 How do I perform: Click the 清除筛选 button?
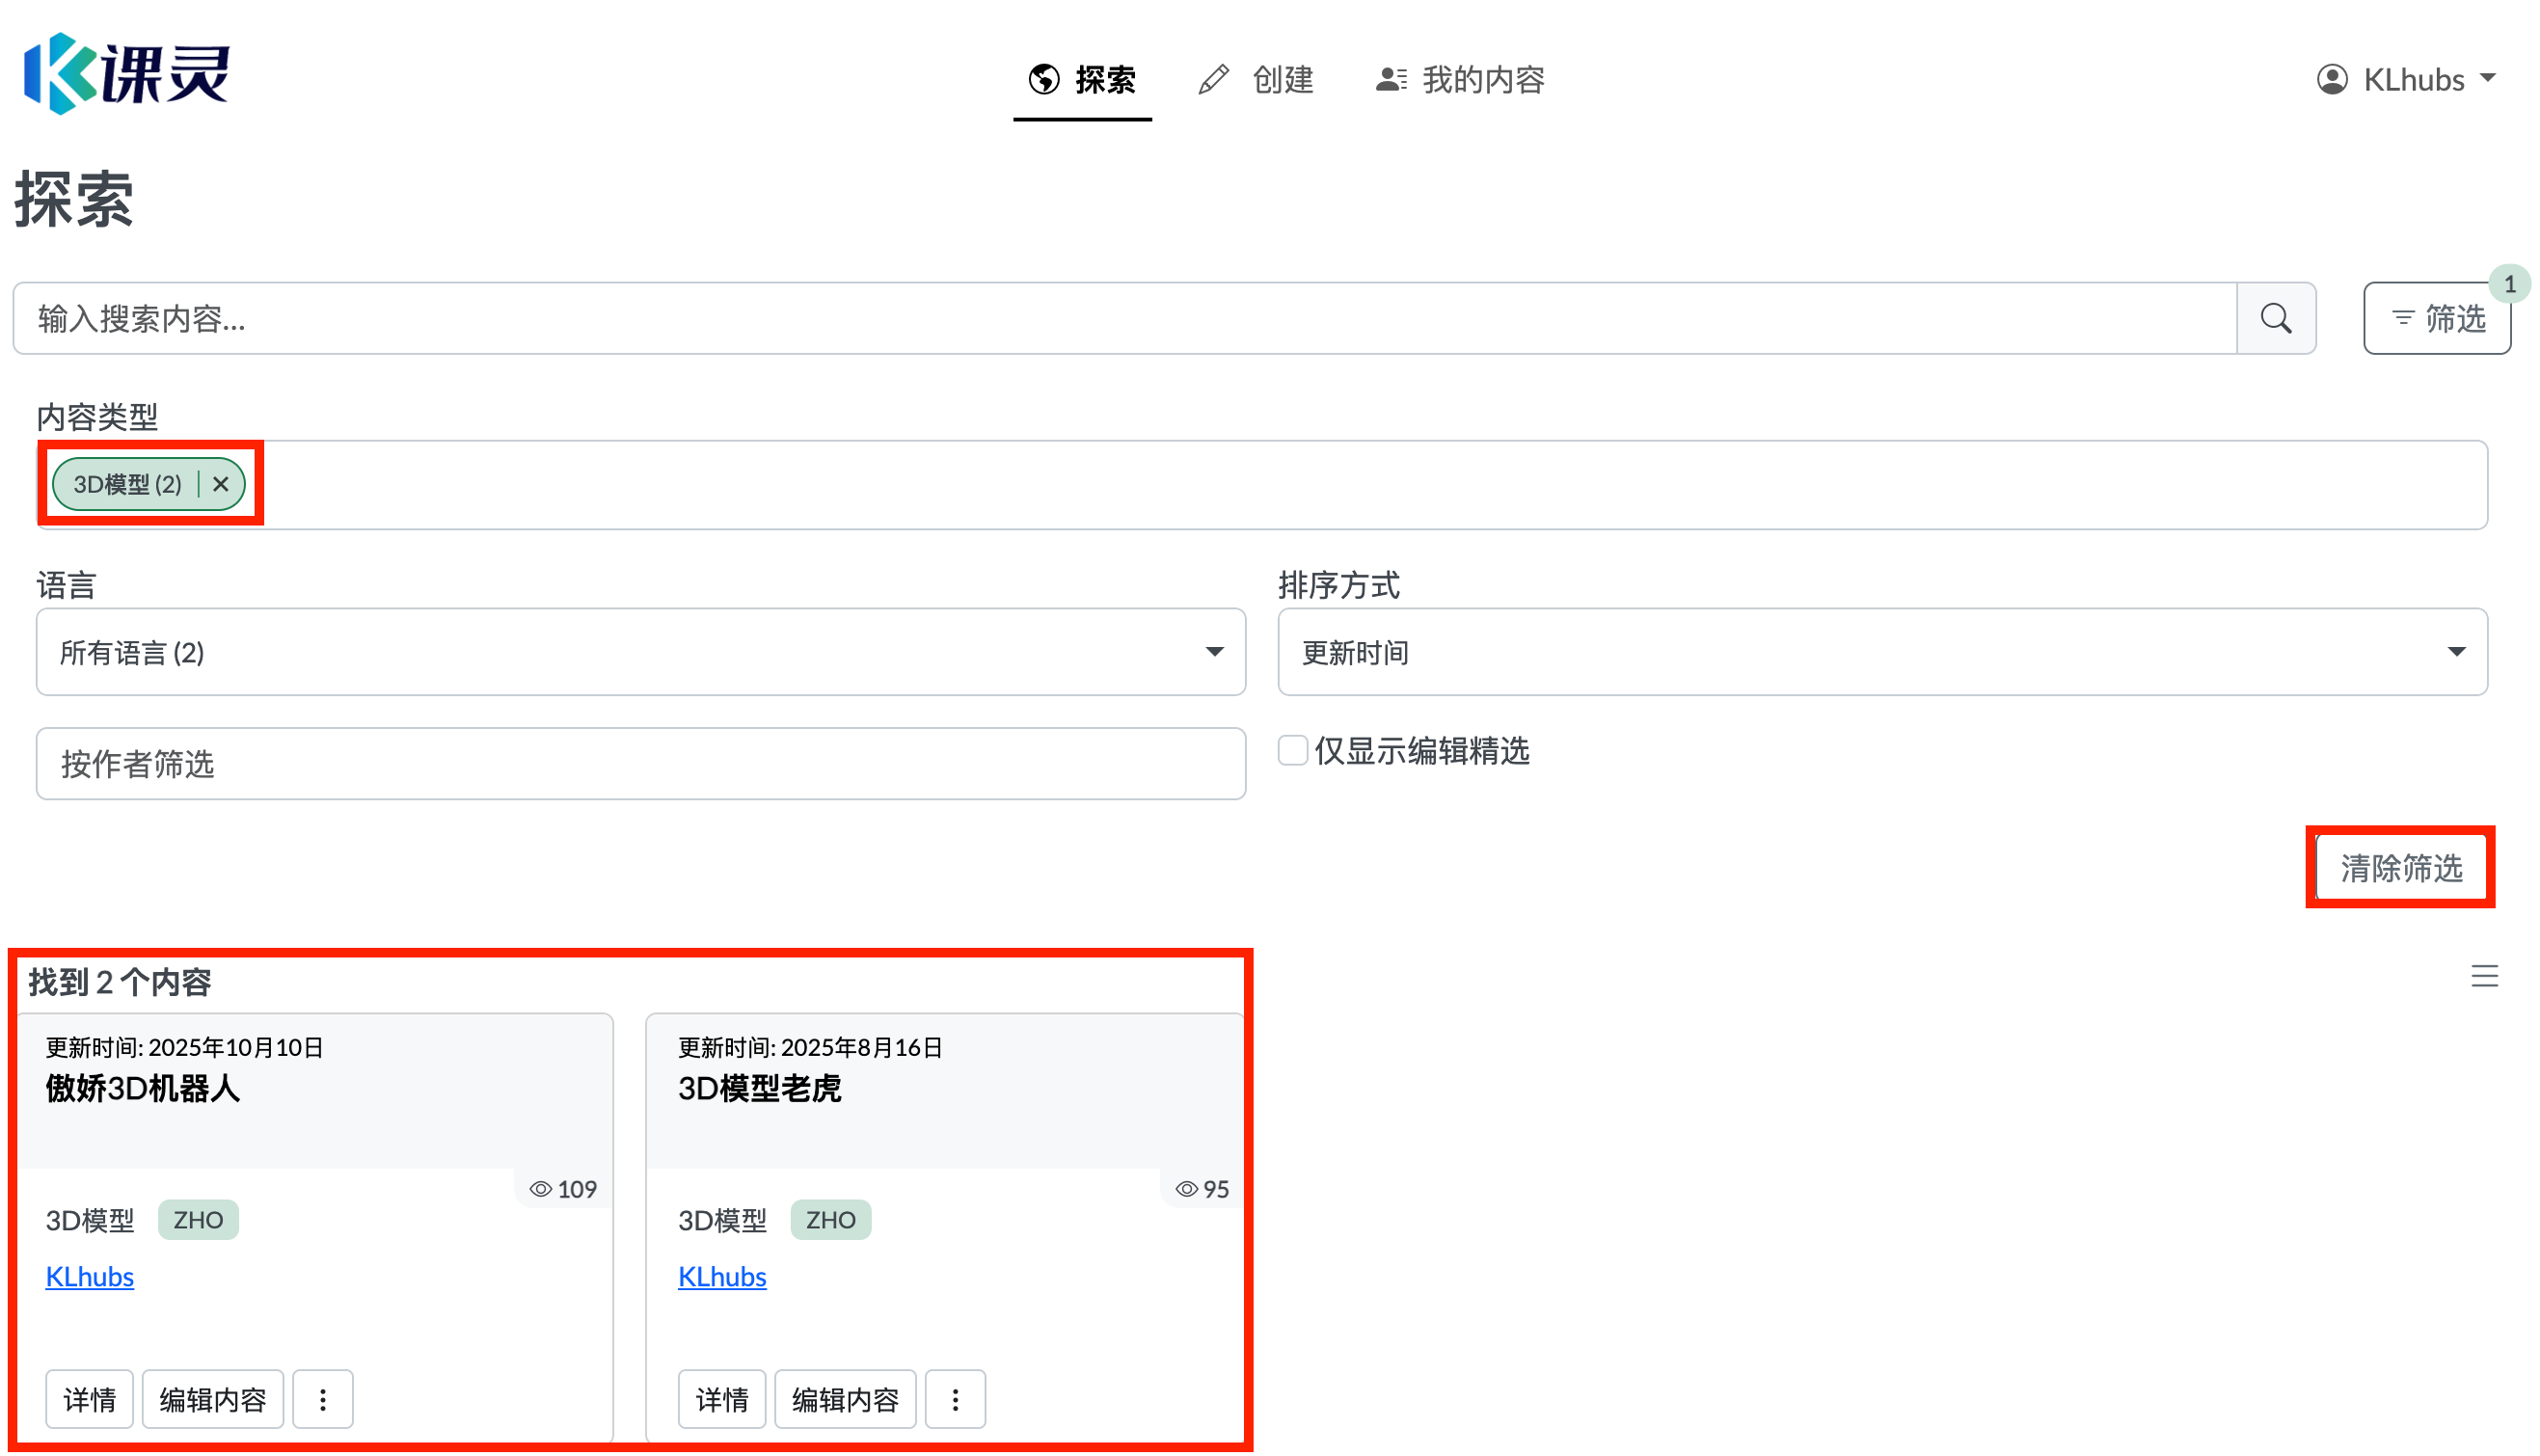[x=2400, y=868]
